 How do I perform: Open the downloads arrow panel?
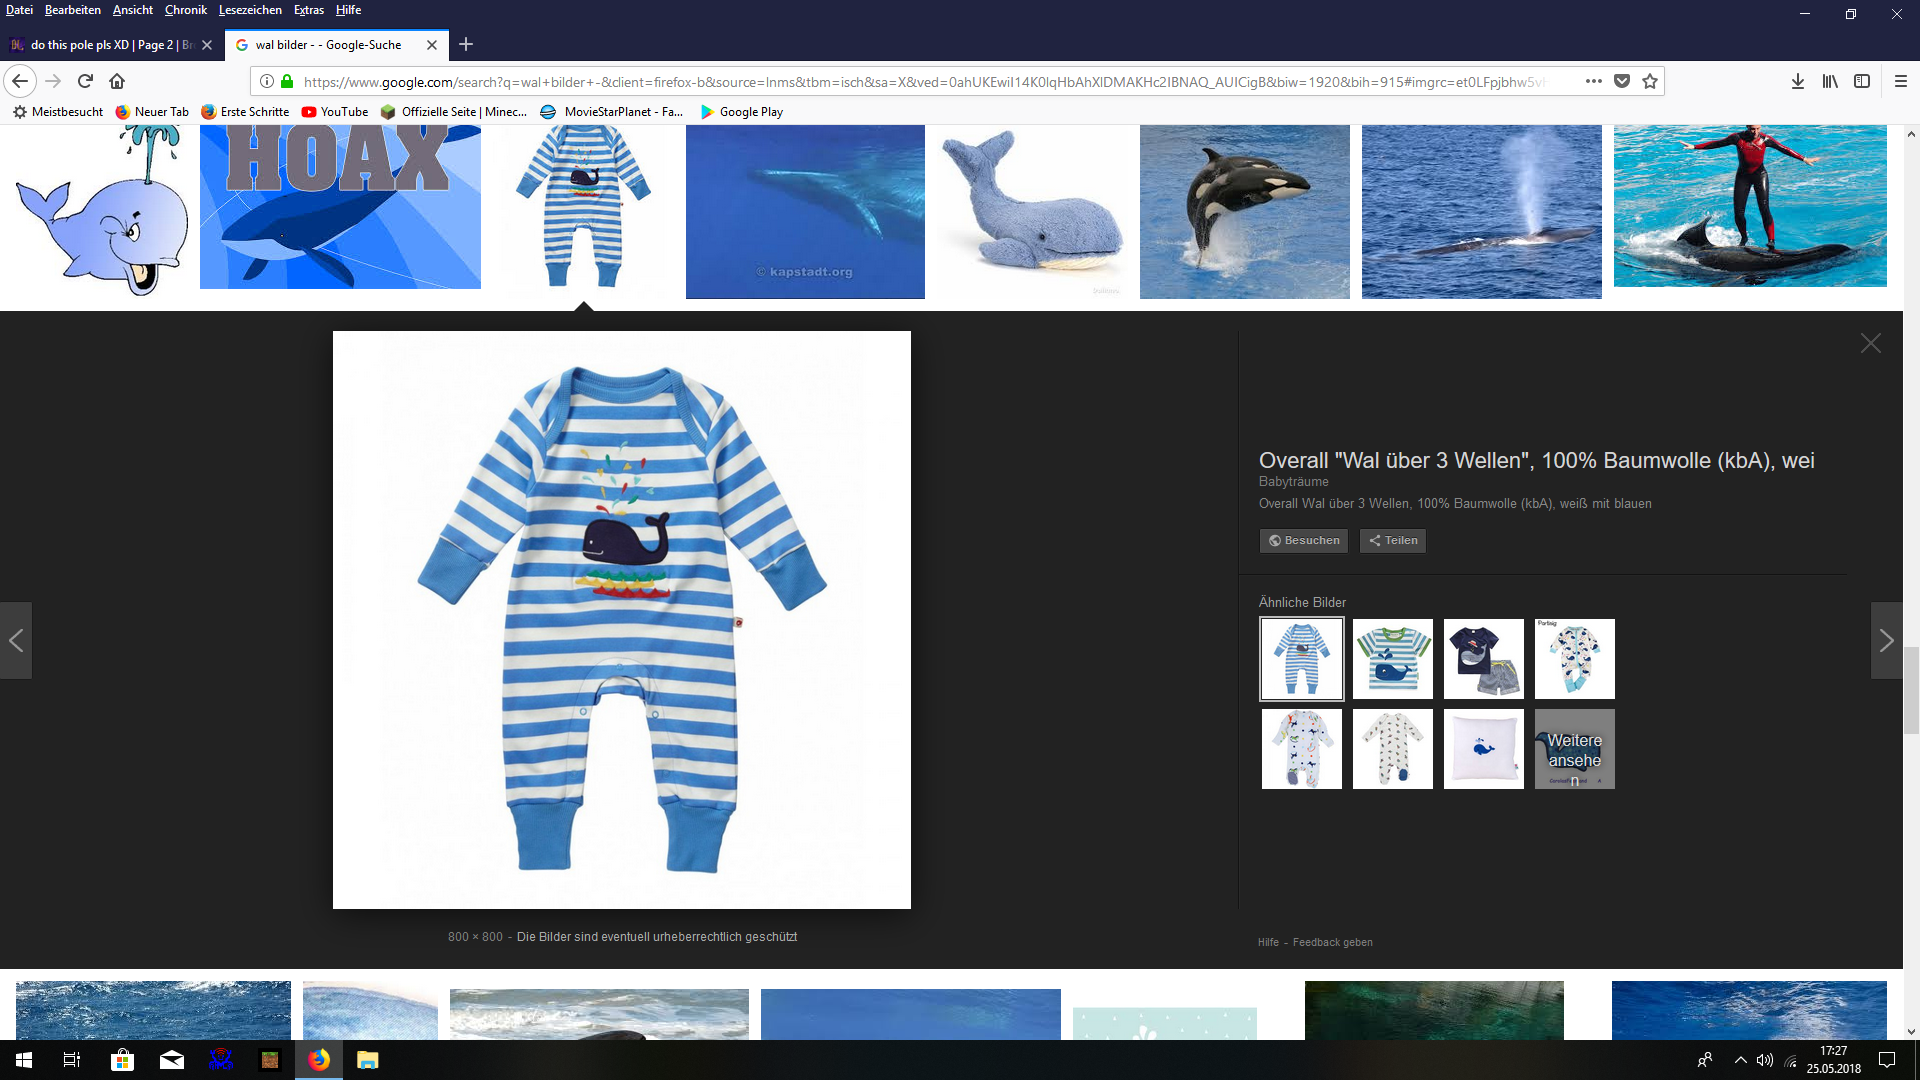pyautogui.click(x=1798, y=81)
